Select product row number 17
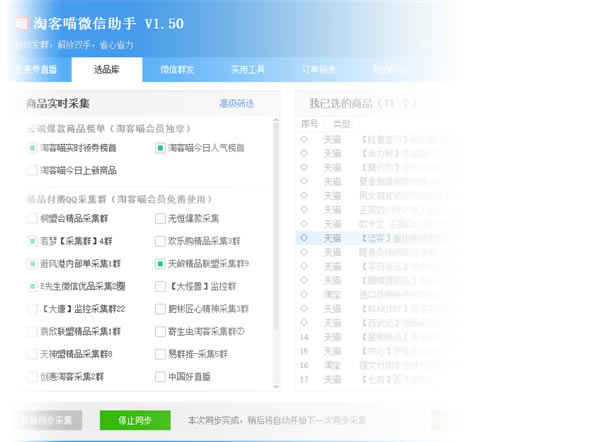Viewport: 600px width, 442px height. click(x=375, y=380)
